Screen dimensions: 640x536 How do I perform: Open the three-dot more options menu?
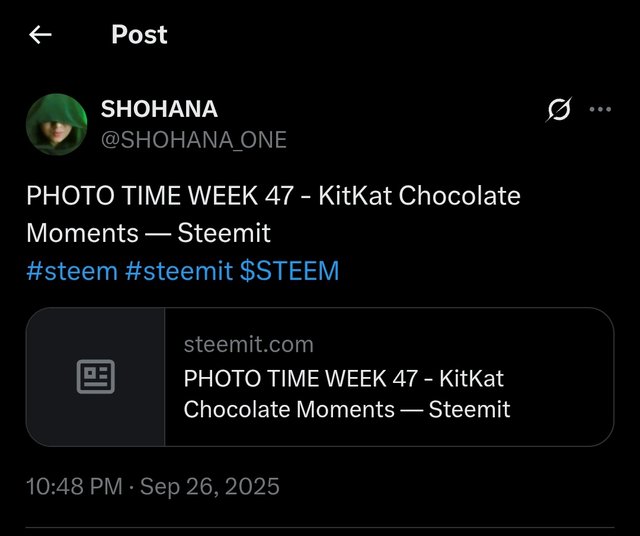pos(600,110)
